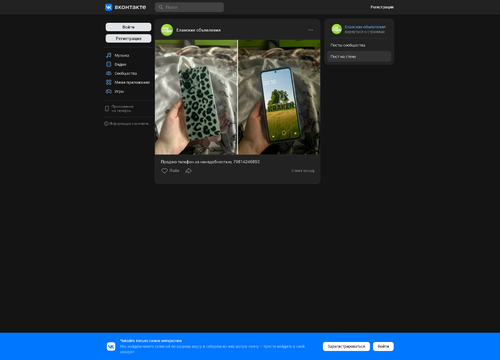Click the post timestamp
Screen dimensions: 500x360
click(x=303, y=171)
